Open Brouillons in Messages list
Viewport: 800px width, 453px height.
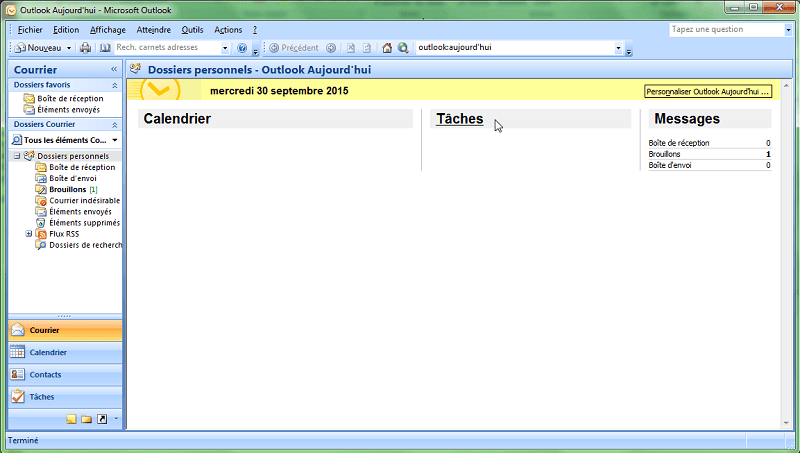pos(664,154)
